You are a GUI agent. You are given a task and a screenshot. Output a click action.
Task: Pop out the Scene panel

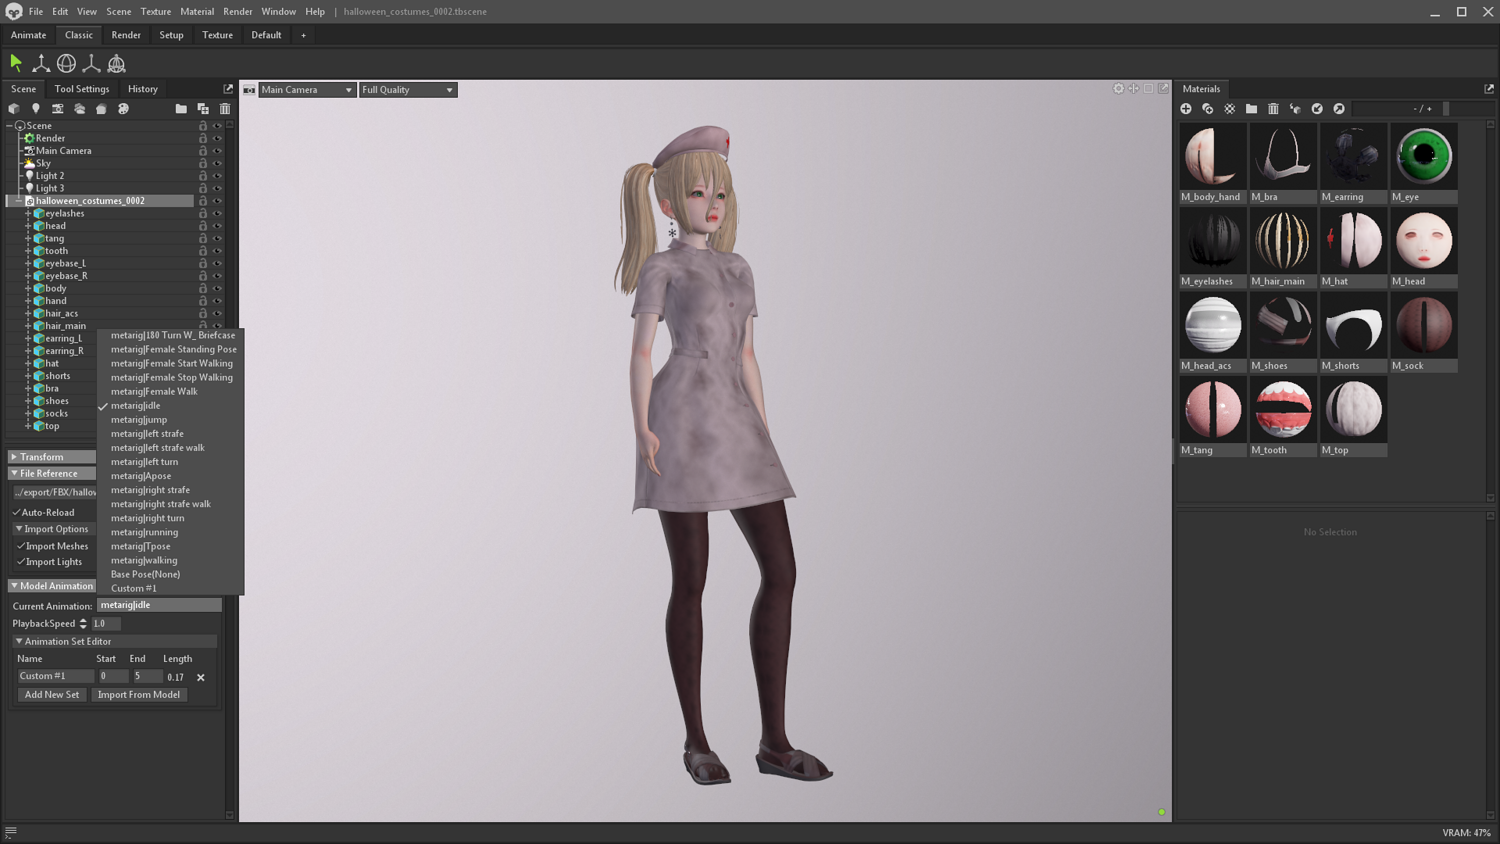click(228, 89)
